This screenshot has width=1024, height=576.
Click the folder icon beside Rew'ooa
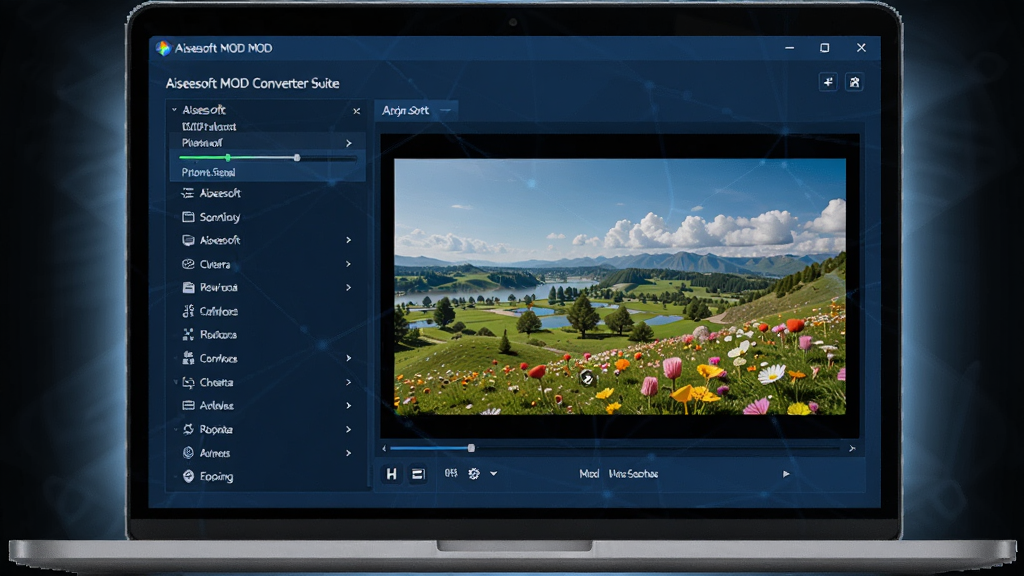[188, 287]
